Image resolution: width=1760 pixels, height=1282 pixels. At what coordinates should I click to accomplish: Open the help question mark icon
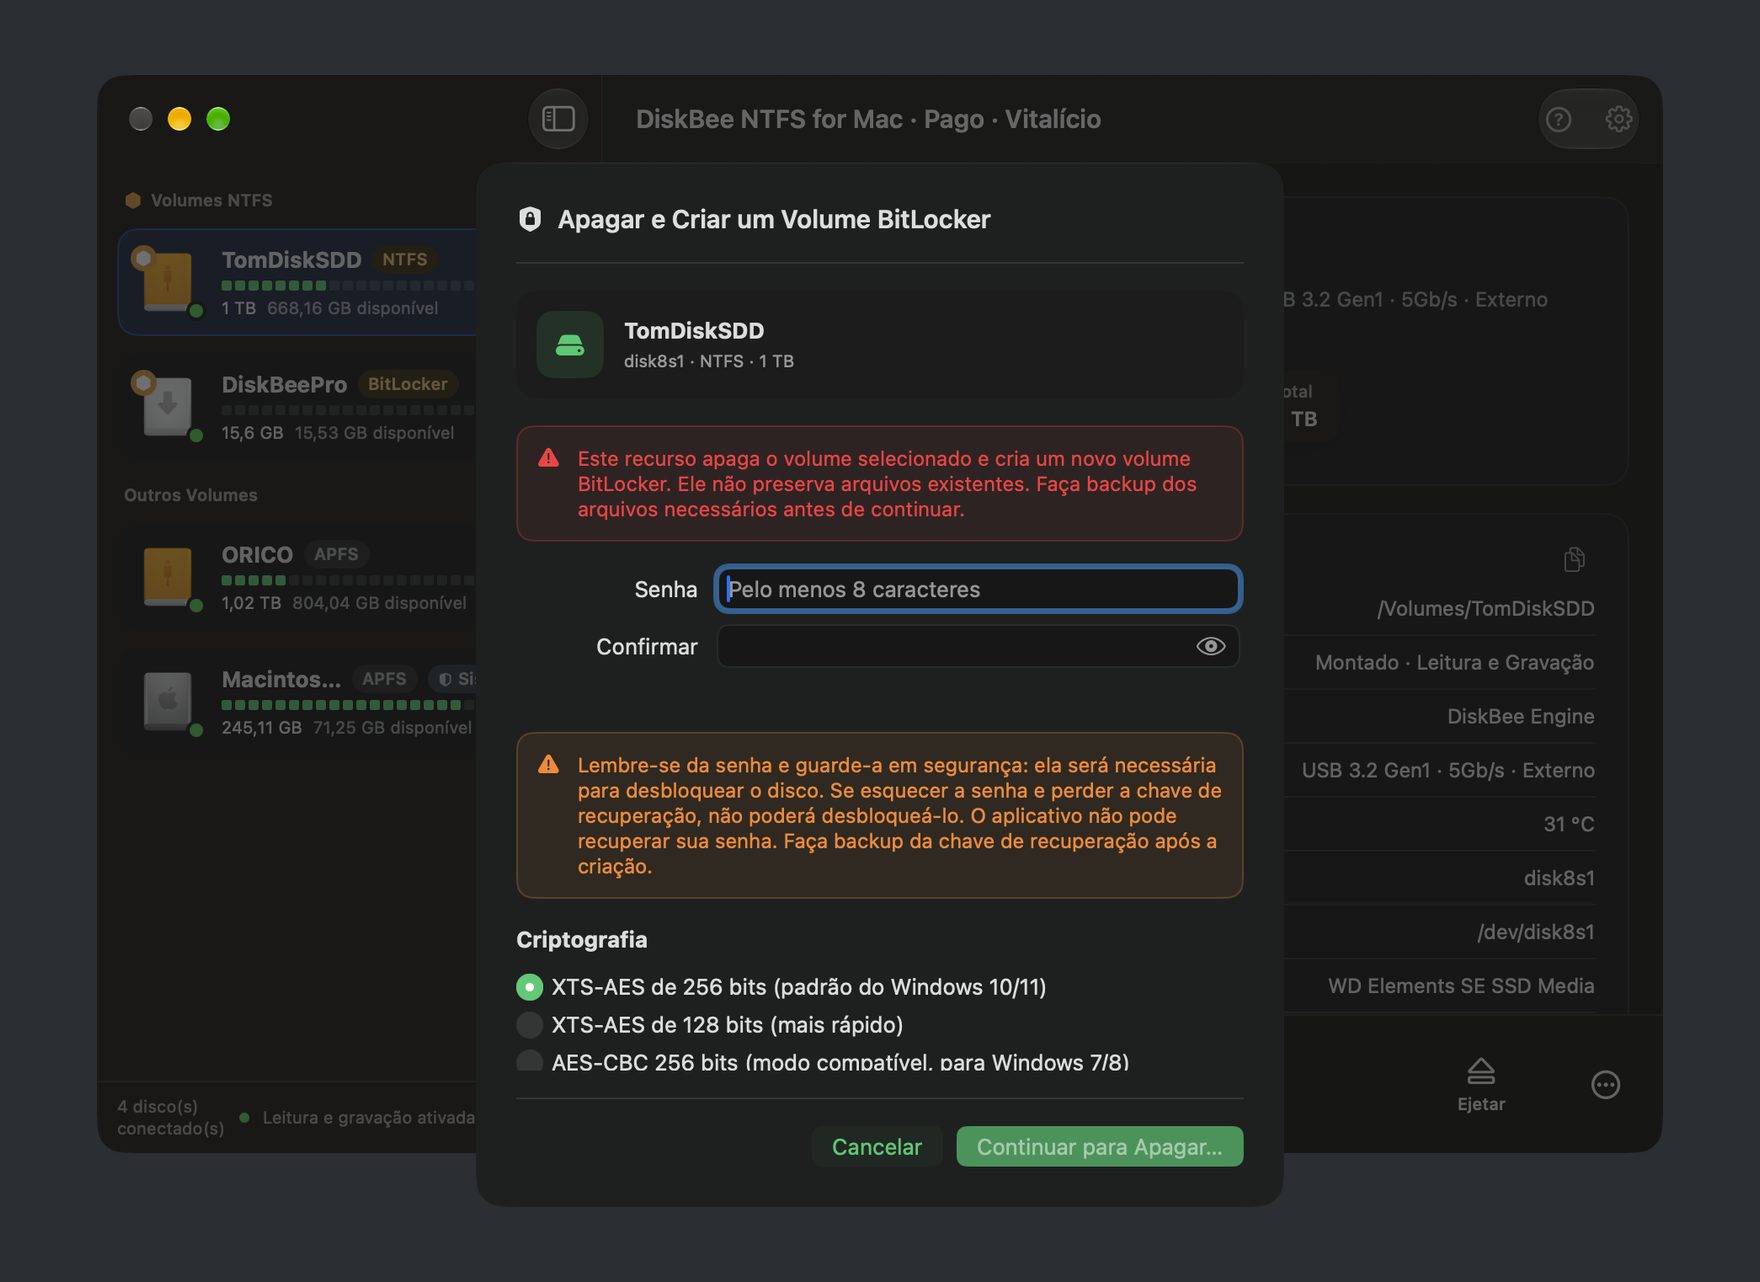pos(1559,120)
